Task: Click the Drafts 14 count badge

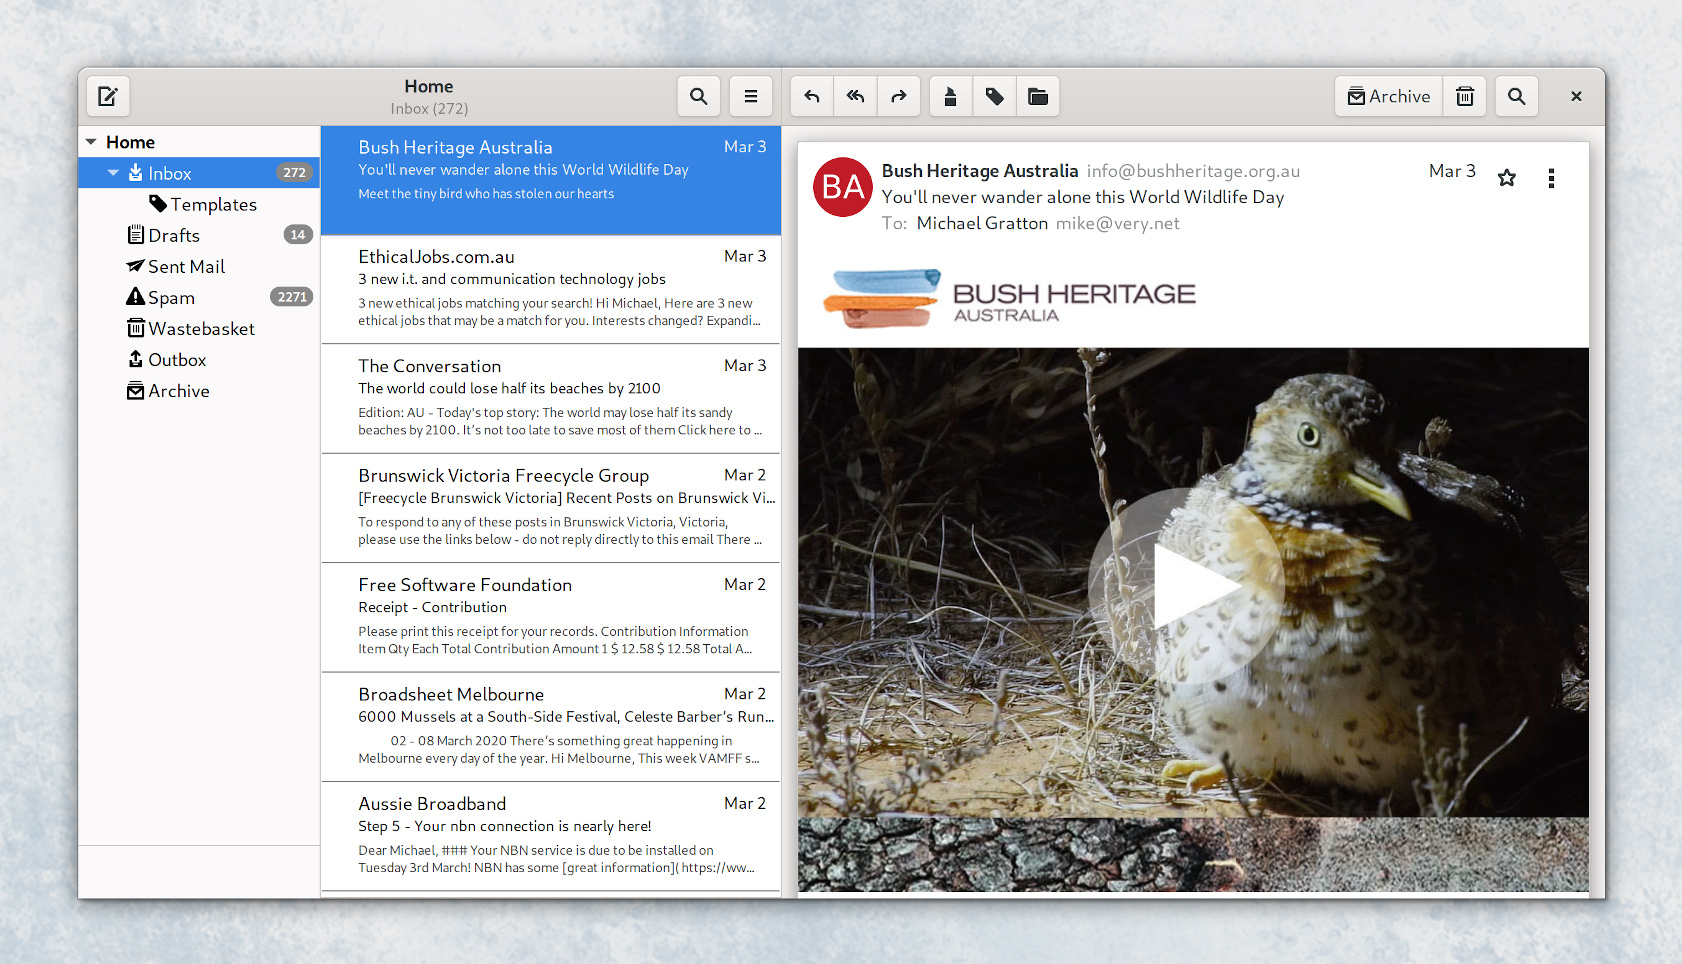Action: click(x=298, y=235)
